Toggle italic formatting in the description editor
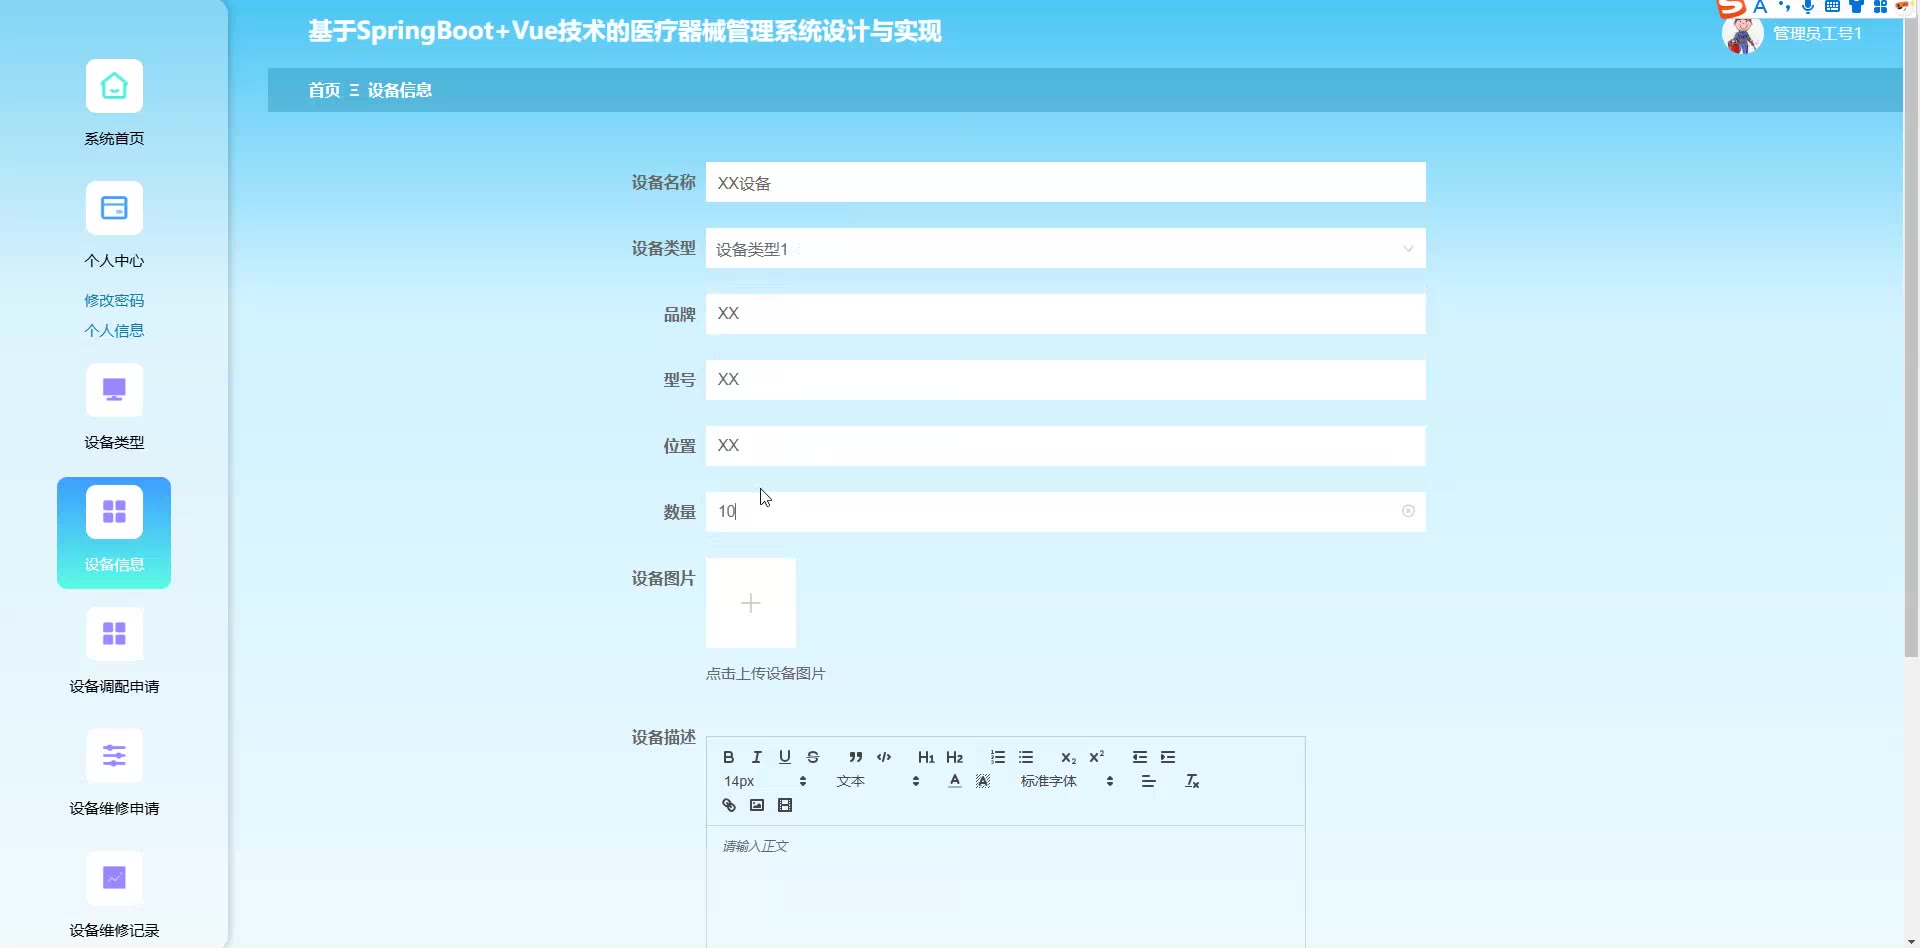 point(757,757)
